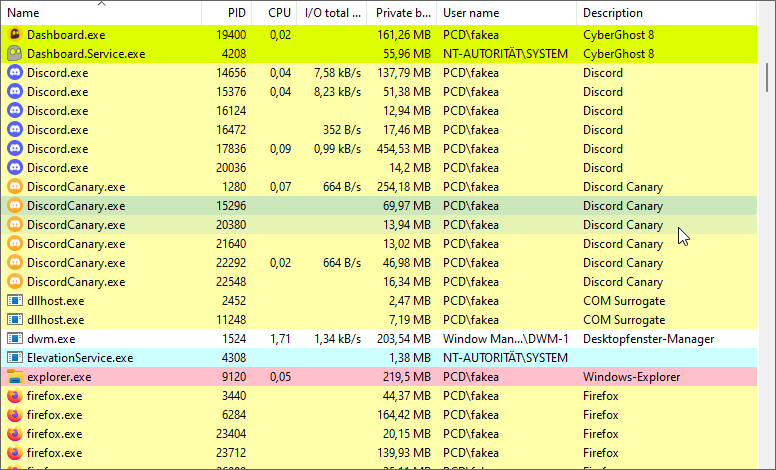
Task: Click the Firefox icon for PID 3440
Action: pos(15,396)
